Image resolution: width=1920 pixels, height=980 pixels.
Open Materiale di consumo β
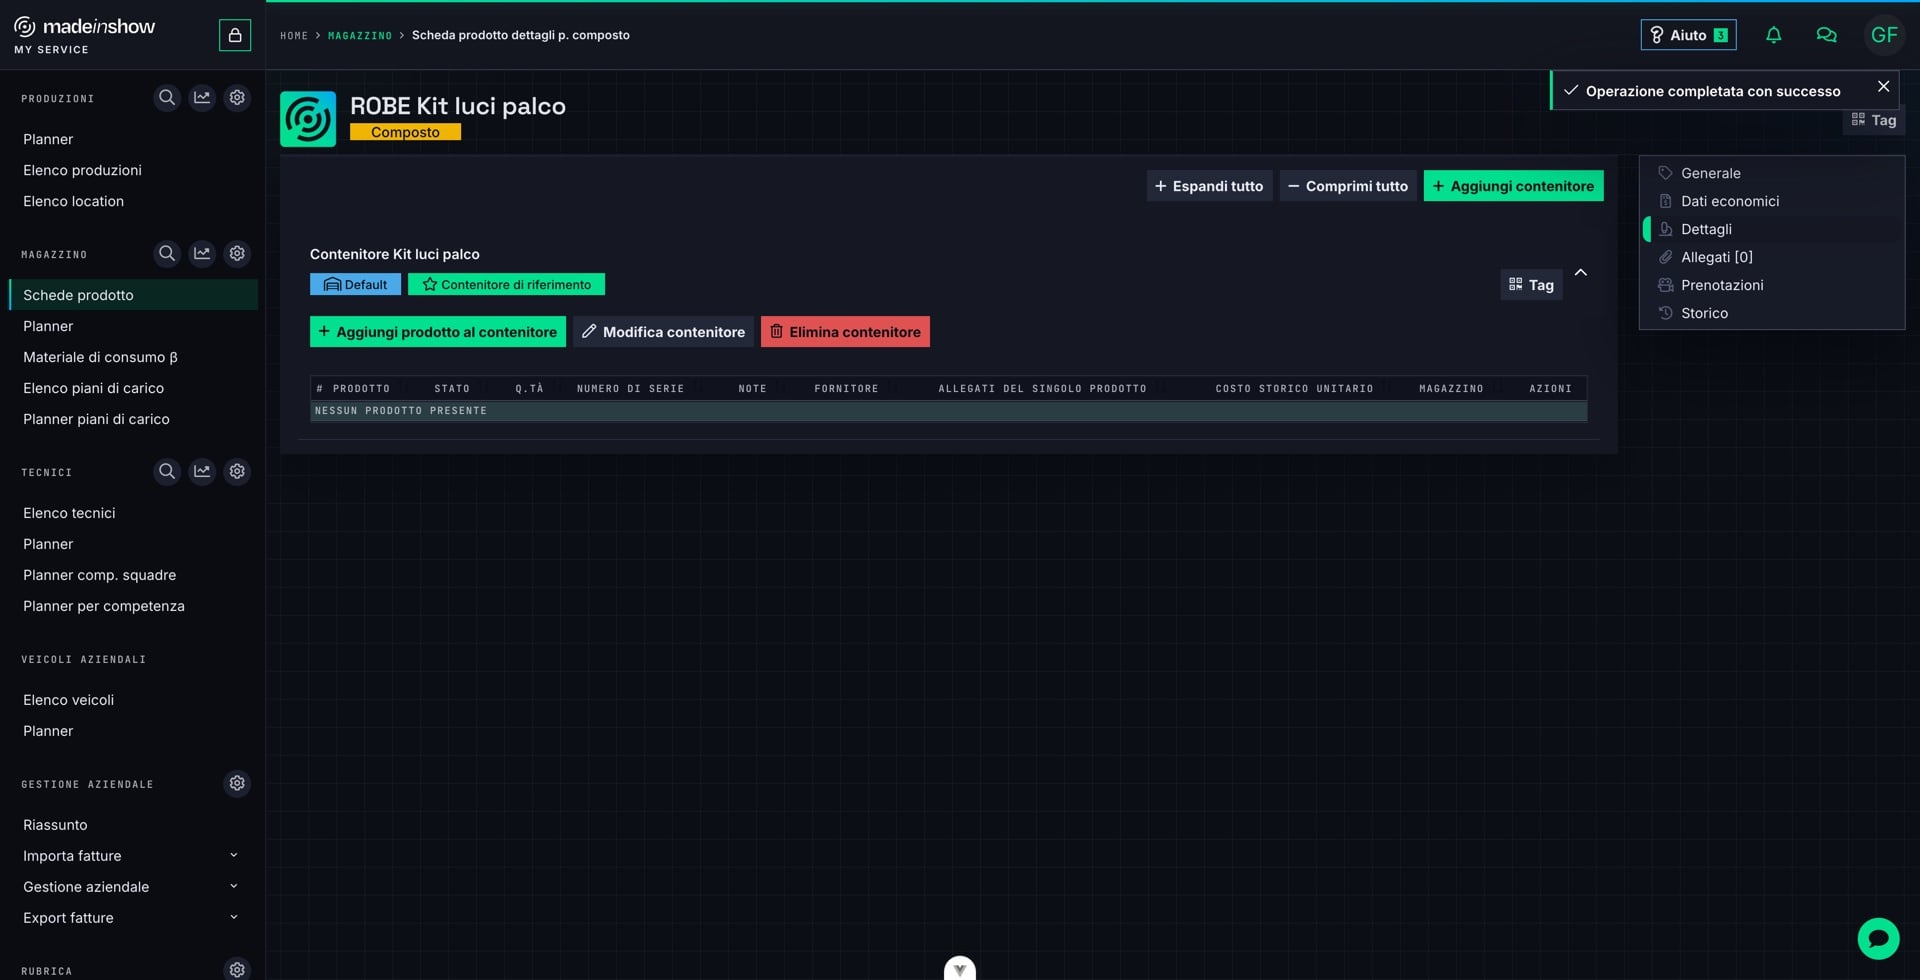click(100, 357)
